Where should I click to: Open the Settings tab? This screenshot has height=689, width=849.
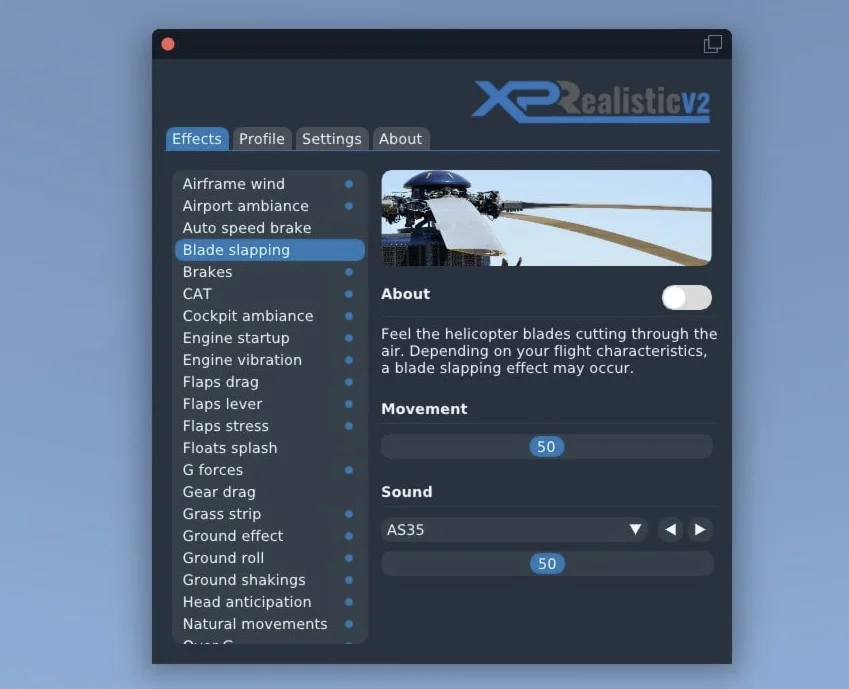click(x=331, y=139)
